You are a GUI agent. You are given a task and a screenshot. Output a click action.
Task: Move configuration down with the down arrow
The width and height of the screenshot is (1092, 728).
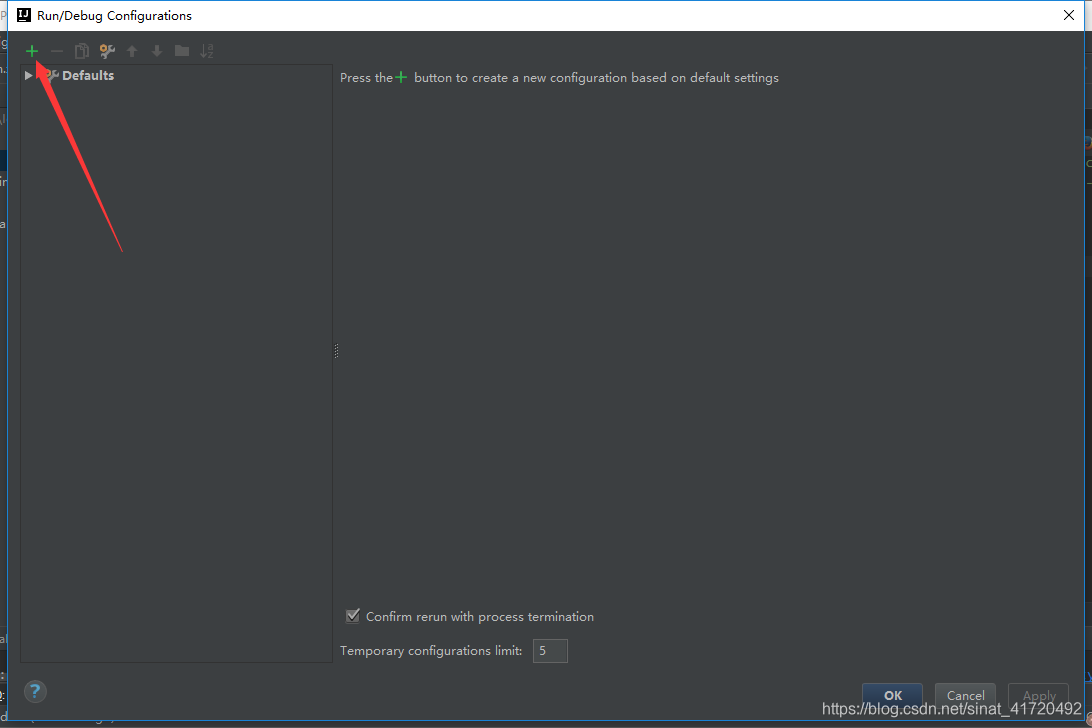pyautogui.click(x=157, y=51)
